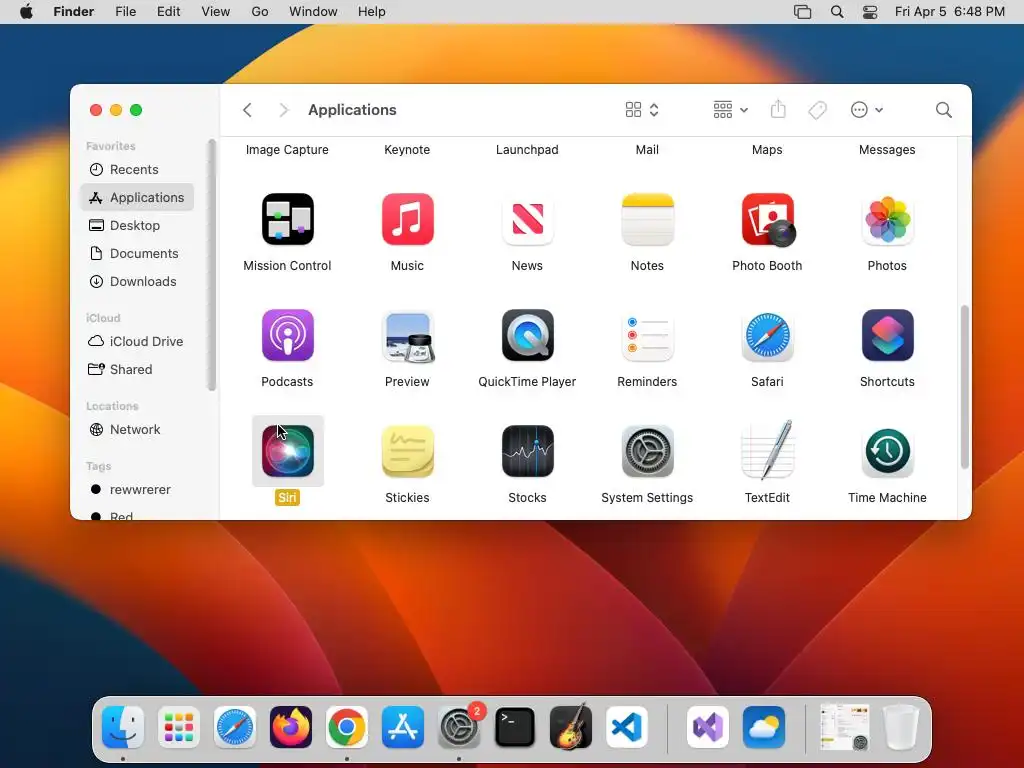
Task: Open the Reminders app icon
Action: click(647, 336)
